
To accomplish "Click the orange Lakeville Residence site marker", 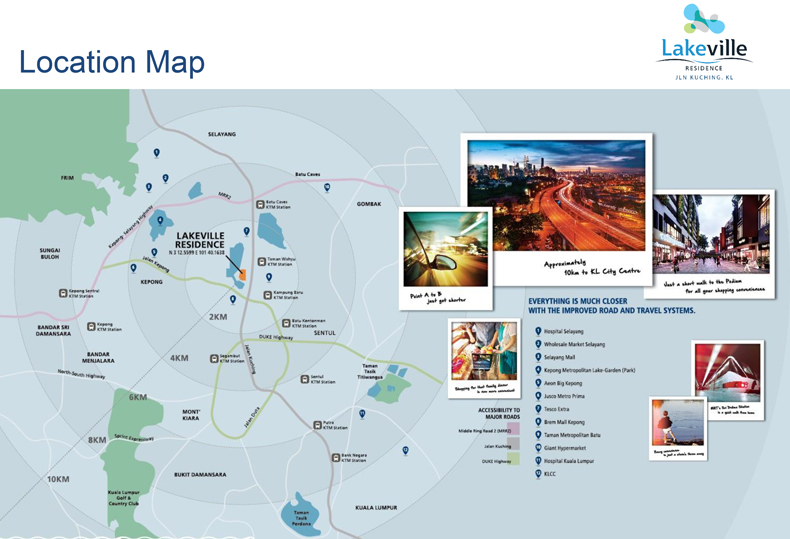I will (242, 275).
